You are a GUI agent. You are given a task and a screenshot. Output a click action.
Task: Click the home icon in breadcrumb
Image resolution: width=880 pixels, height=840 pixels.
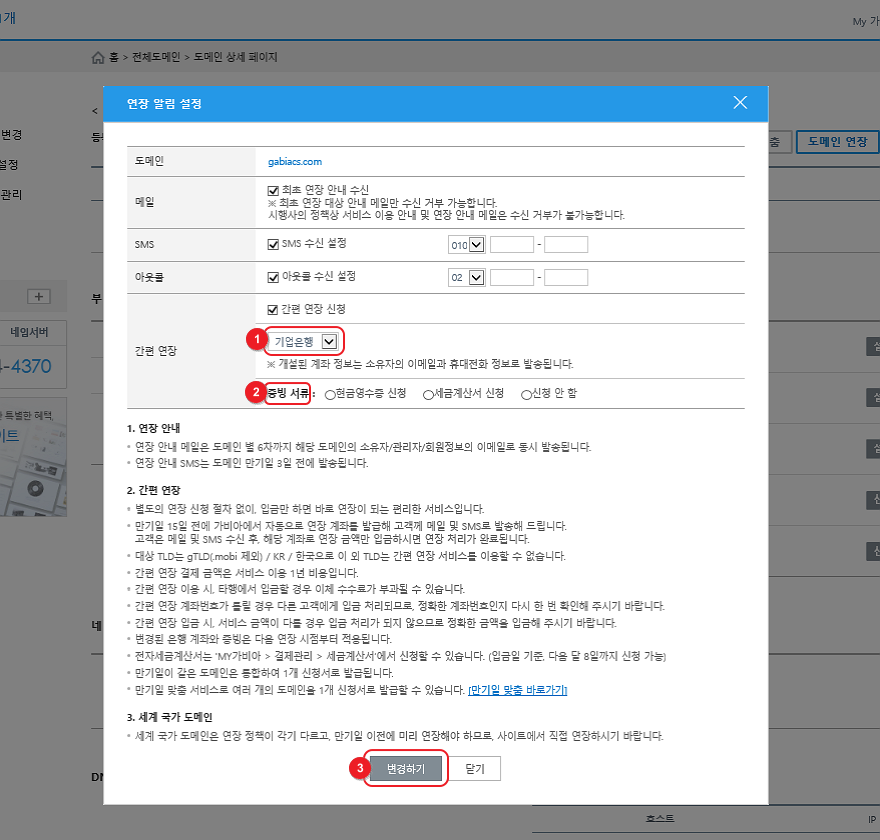click(98, 57)
